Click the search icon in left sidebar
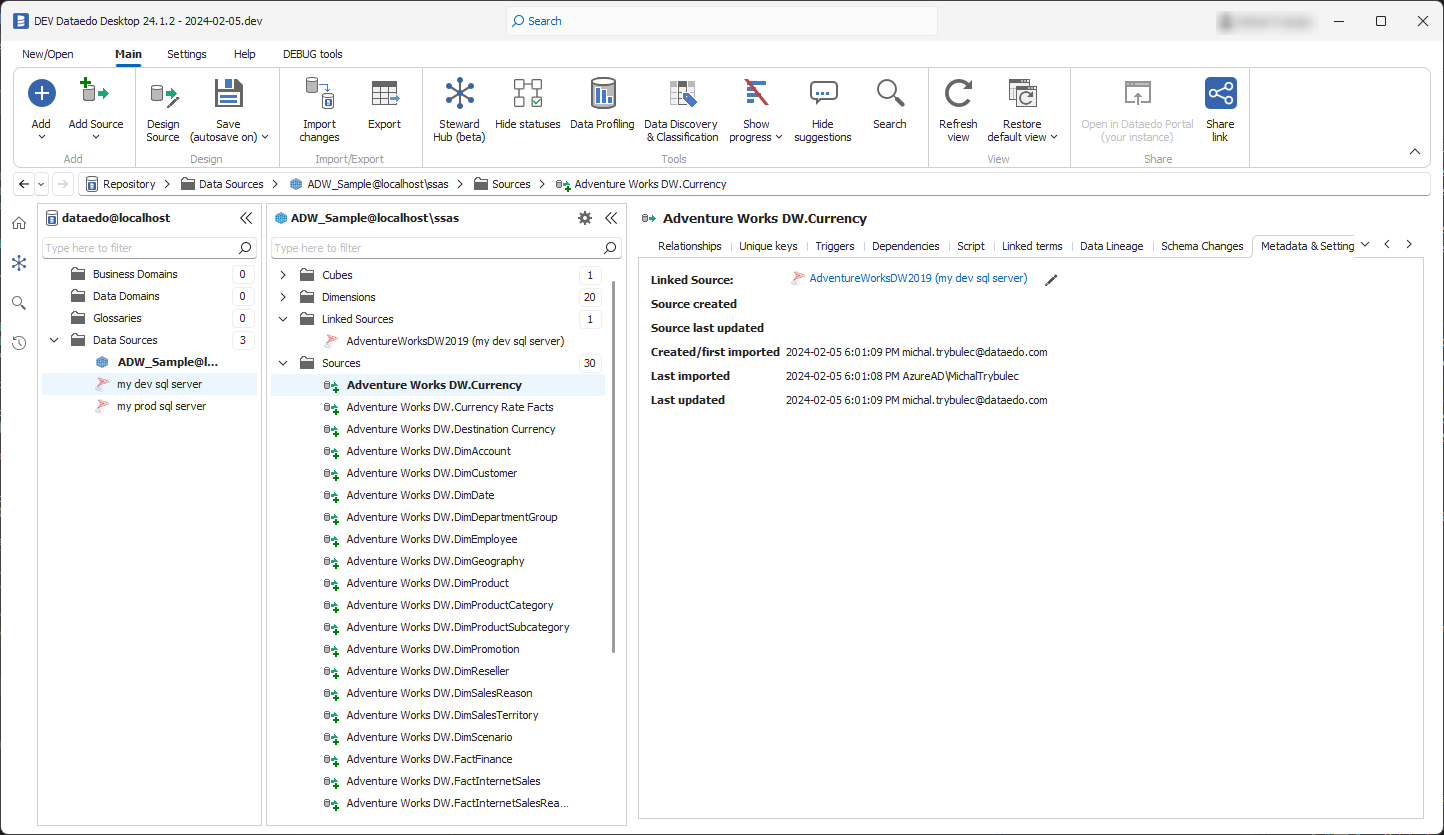The width and height of the screenshot is (1444, 835). coord(19,302)
